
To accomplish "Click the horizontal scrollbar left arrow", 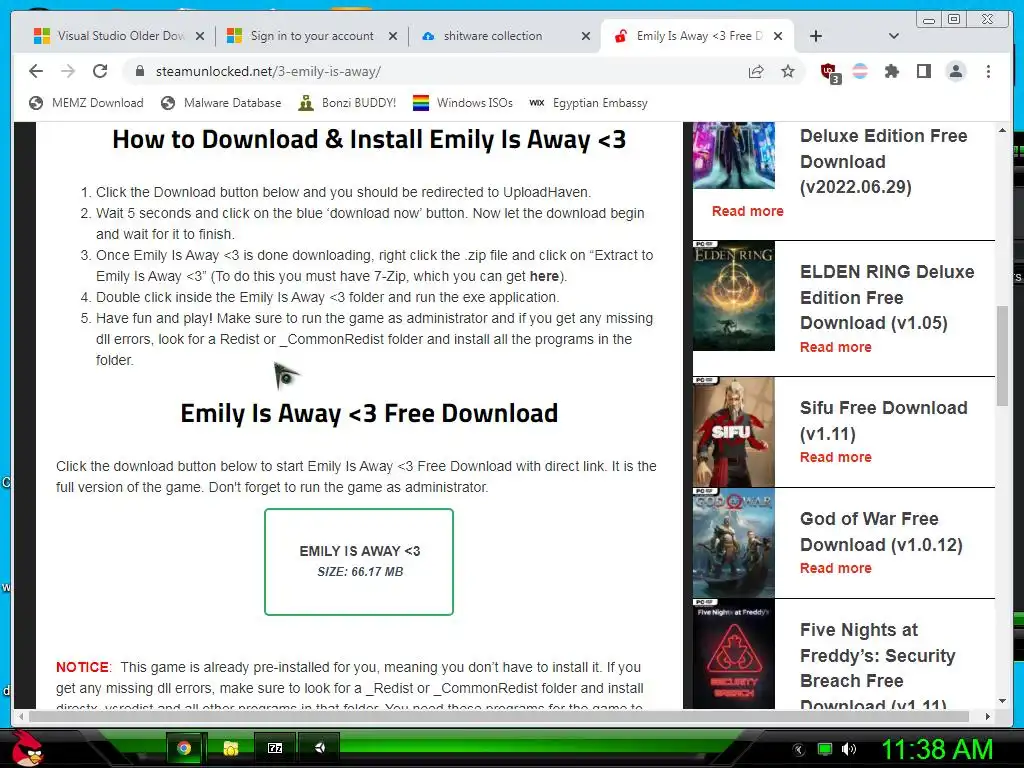I will pyautogui.click(x=22, y=716).
